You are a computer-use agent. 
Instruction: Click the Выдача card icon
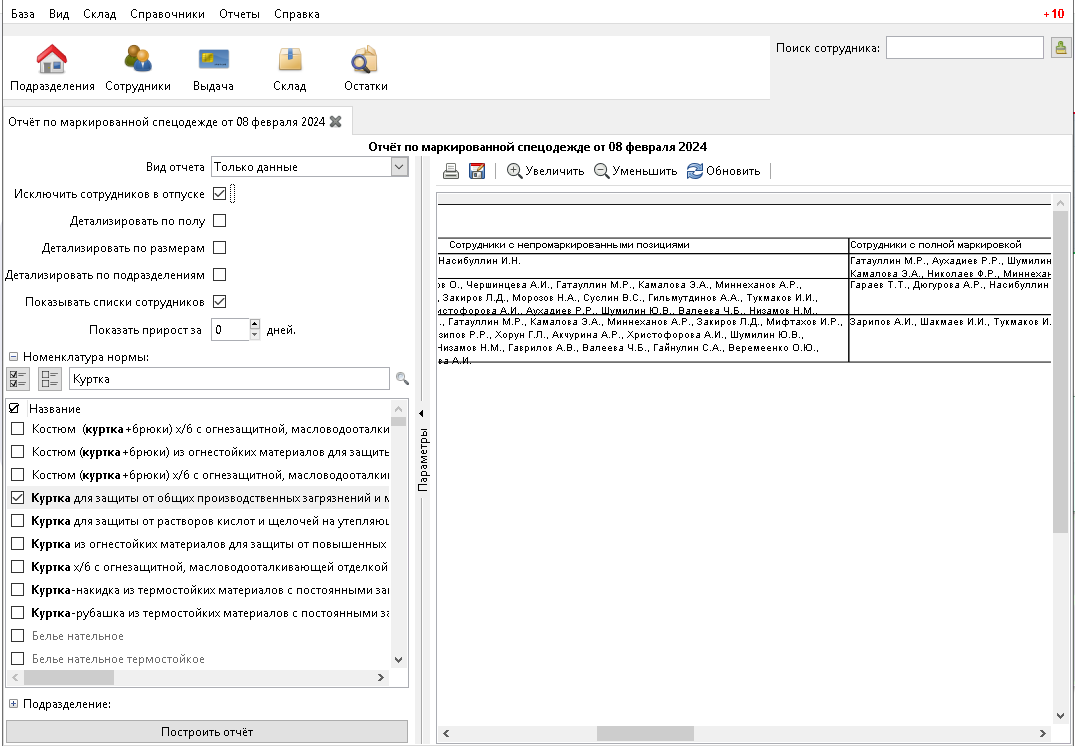click(213, 60)
